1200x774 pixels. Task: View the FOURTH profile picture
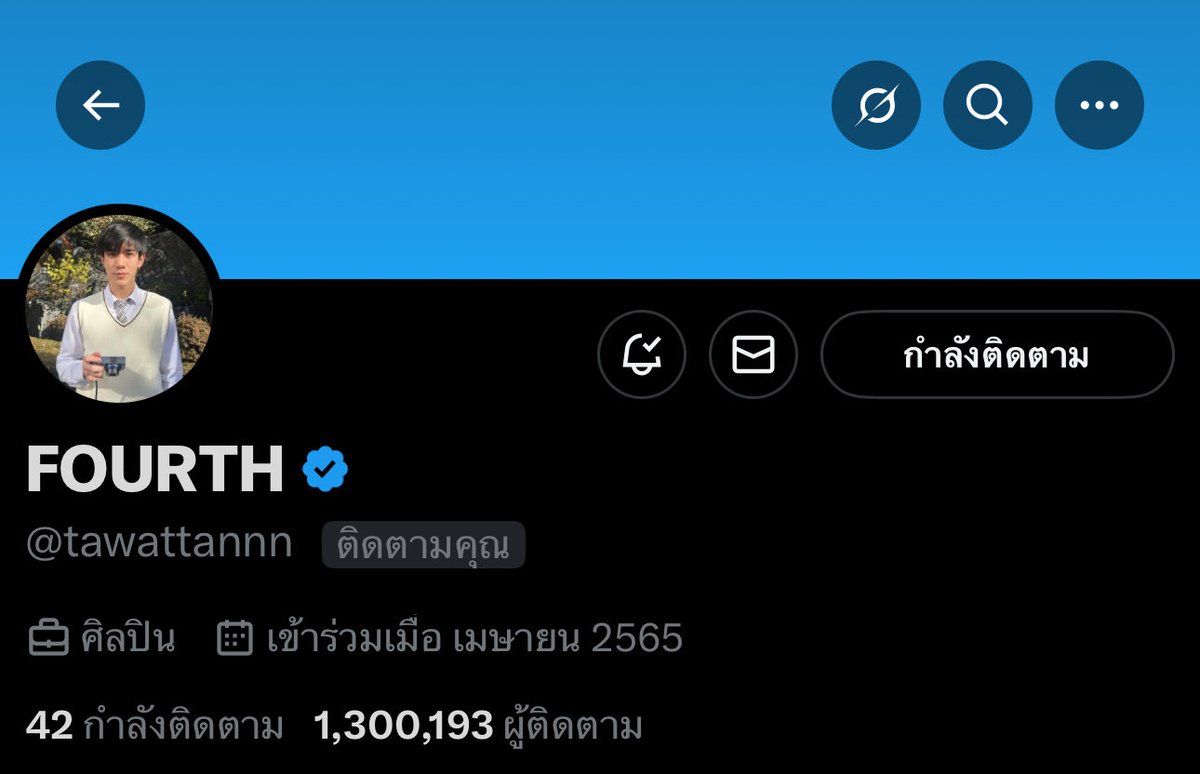tap(119, 308)
